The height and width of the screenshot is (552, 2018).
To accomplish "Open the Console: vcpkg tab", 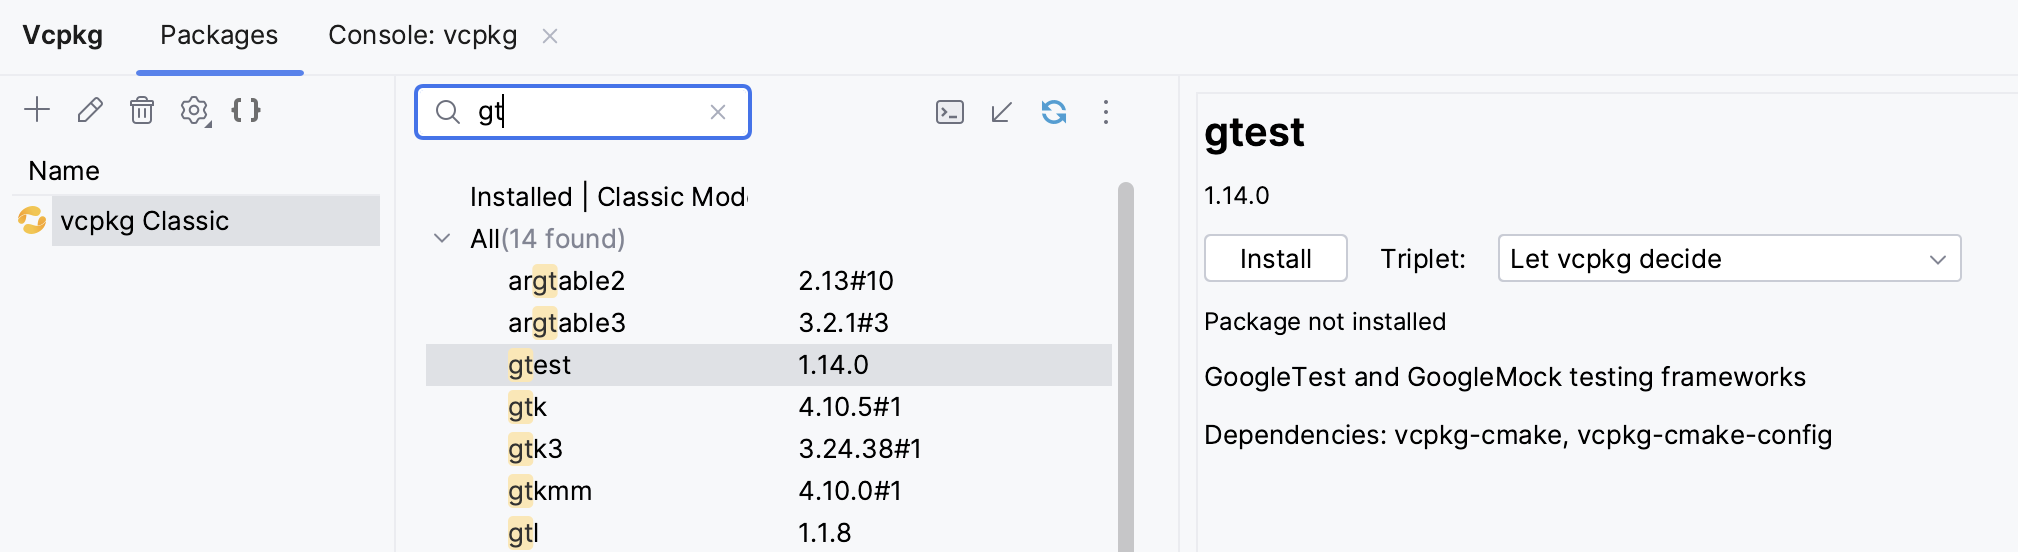I will coord(422,36).
